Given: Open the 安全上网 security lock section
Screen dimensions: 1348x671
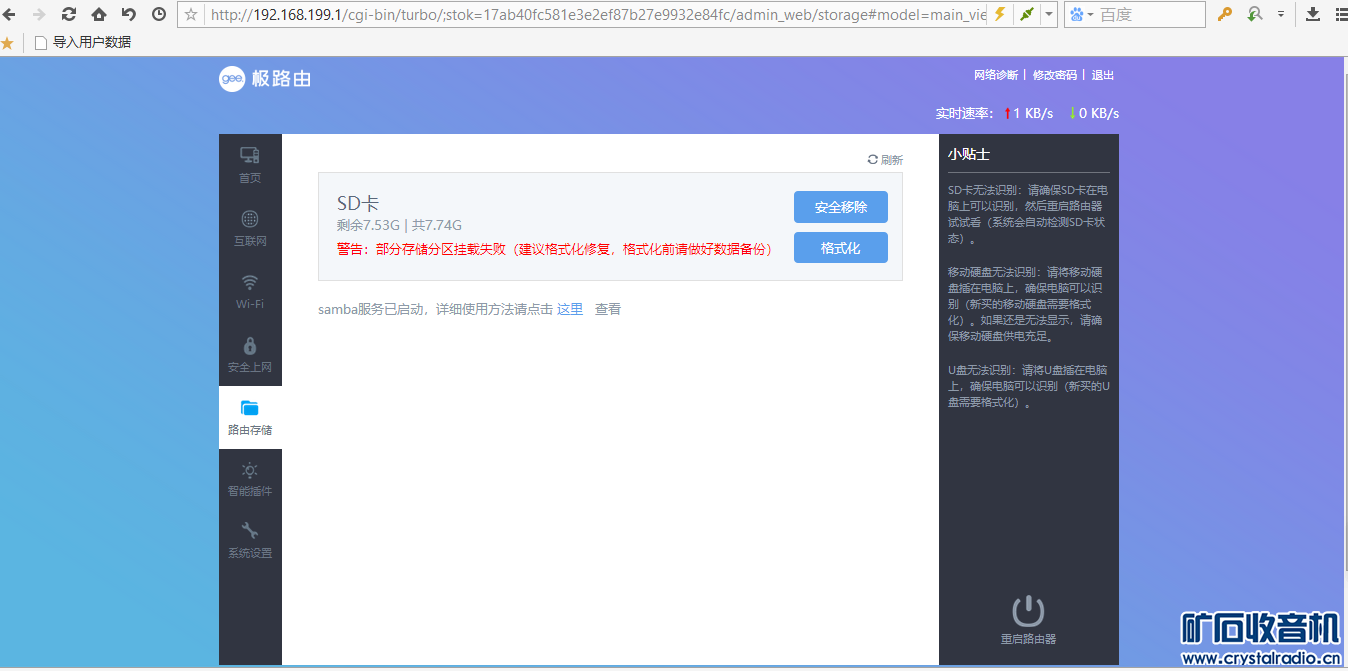Looking at the screenshot, I should click(x=250, y=354).
